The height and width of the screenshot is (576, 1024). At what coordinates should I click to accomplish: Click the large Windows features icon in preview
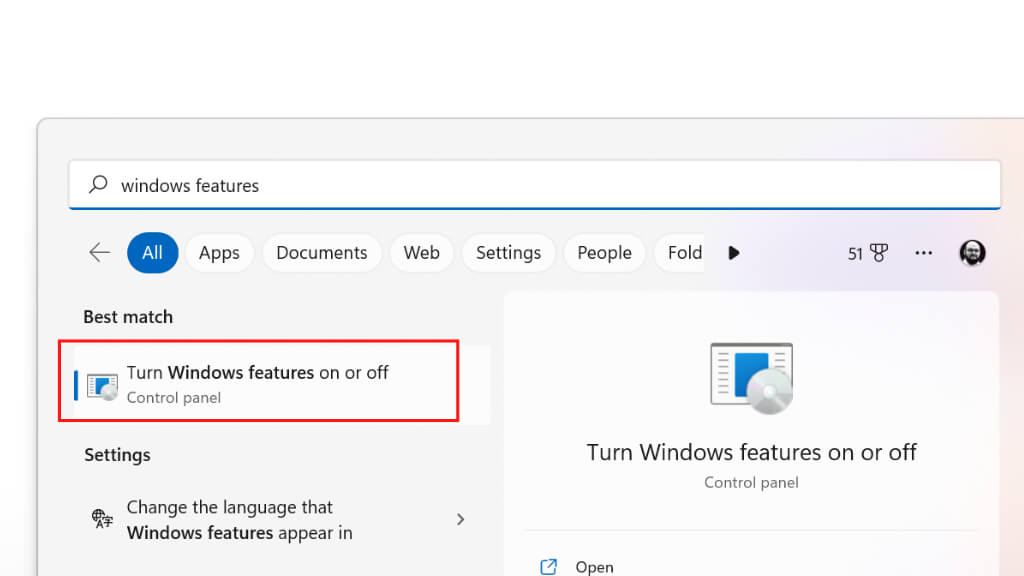coord(751,378)
